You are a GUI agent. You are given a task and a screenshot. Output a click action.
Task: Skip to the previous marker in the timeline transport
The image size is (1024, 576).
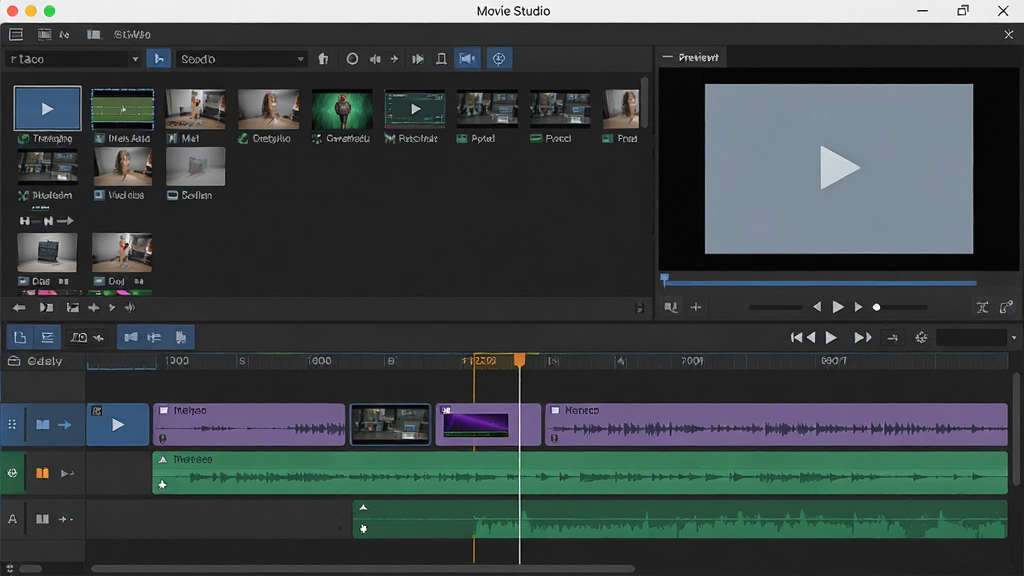[x=796, y=337]
